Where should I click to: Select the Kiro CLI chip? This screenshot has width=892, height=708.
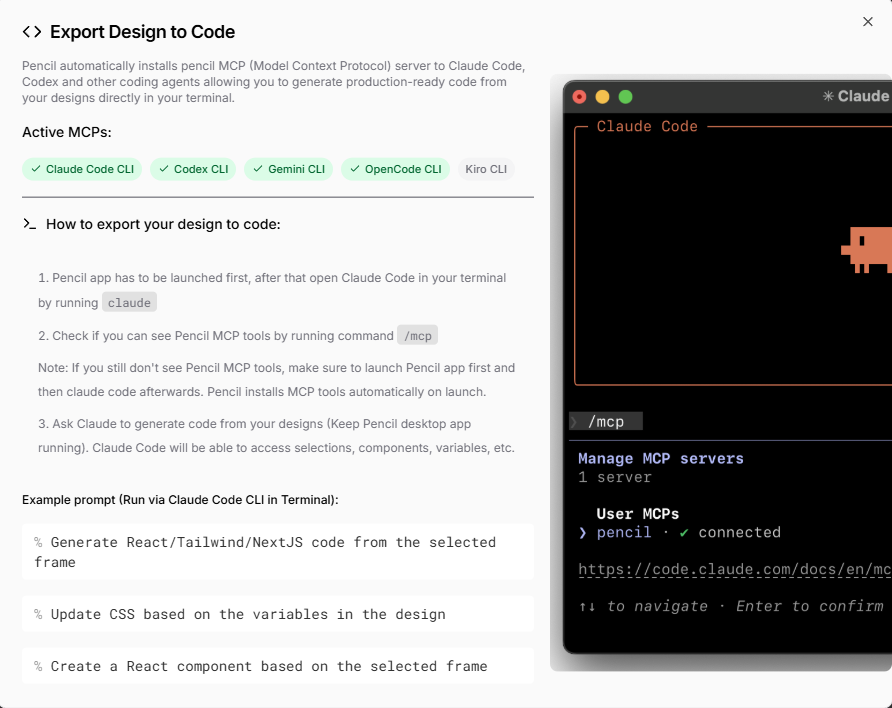coord(486,169)
